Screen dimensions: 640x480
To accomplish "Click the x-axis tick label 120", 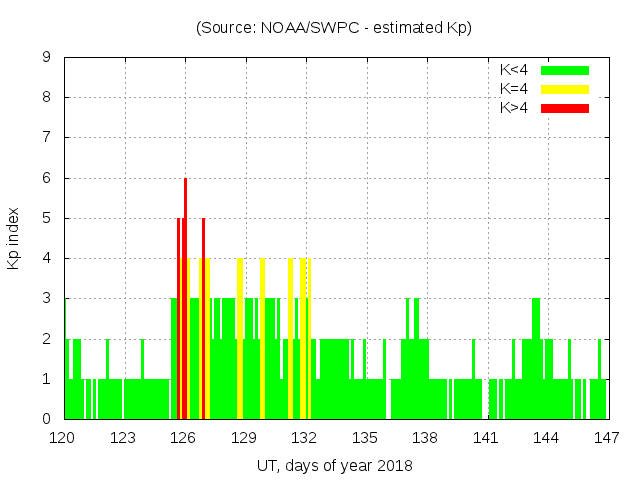I will tap(64, 437).
